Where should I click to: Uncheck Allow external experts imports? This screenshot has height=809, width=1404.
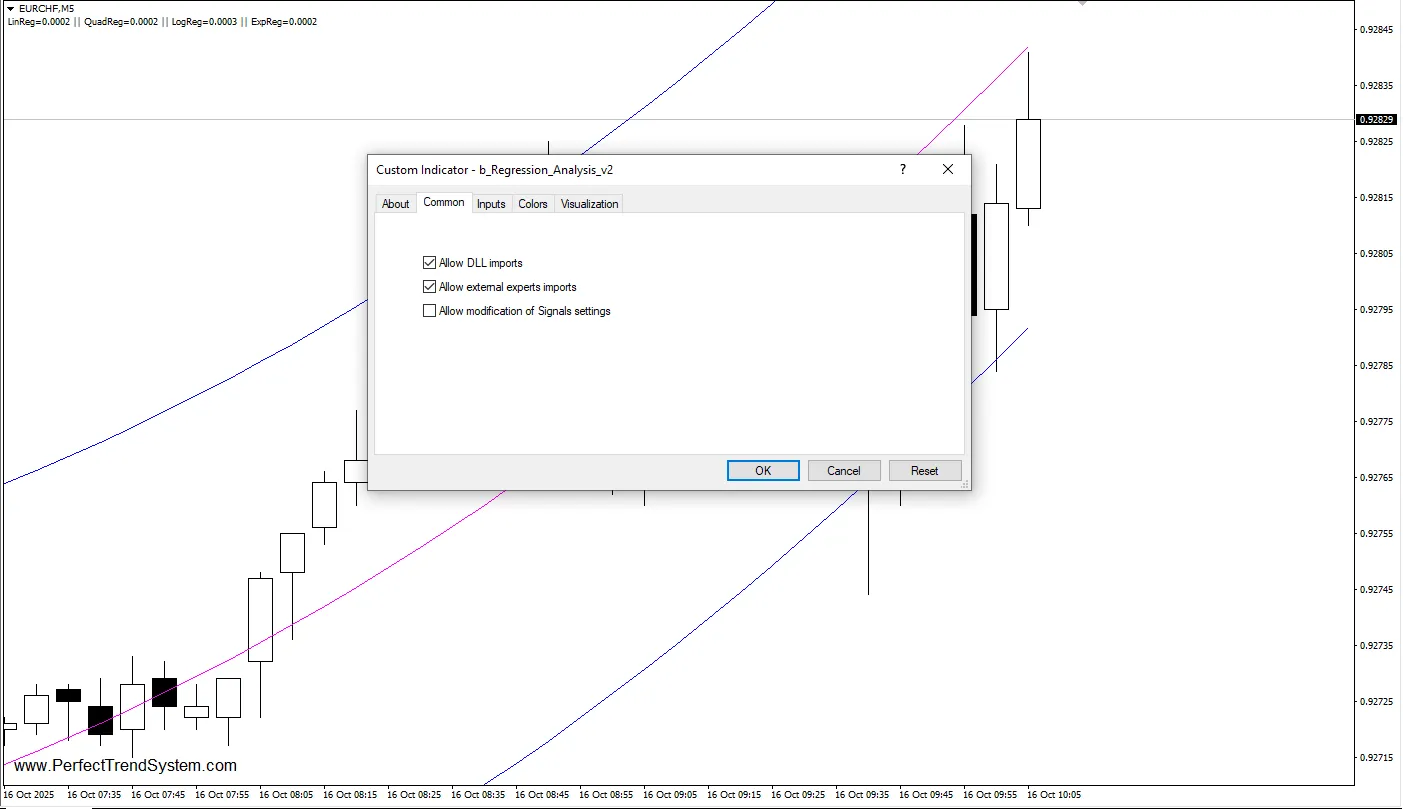(x=429, y=286)
